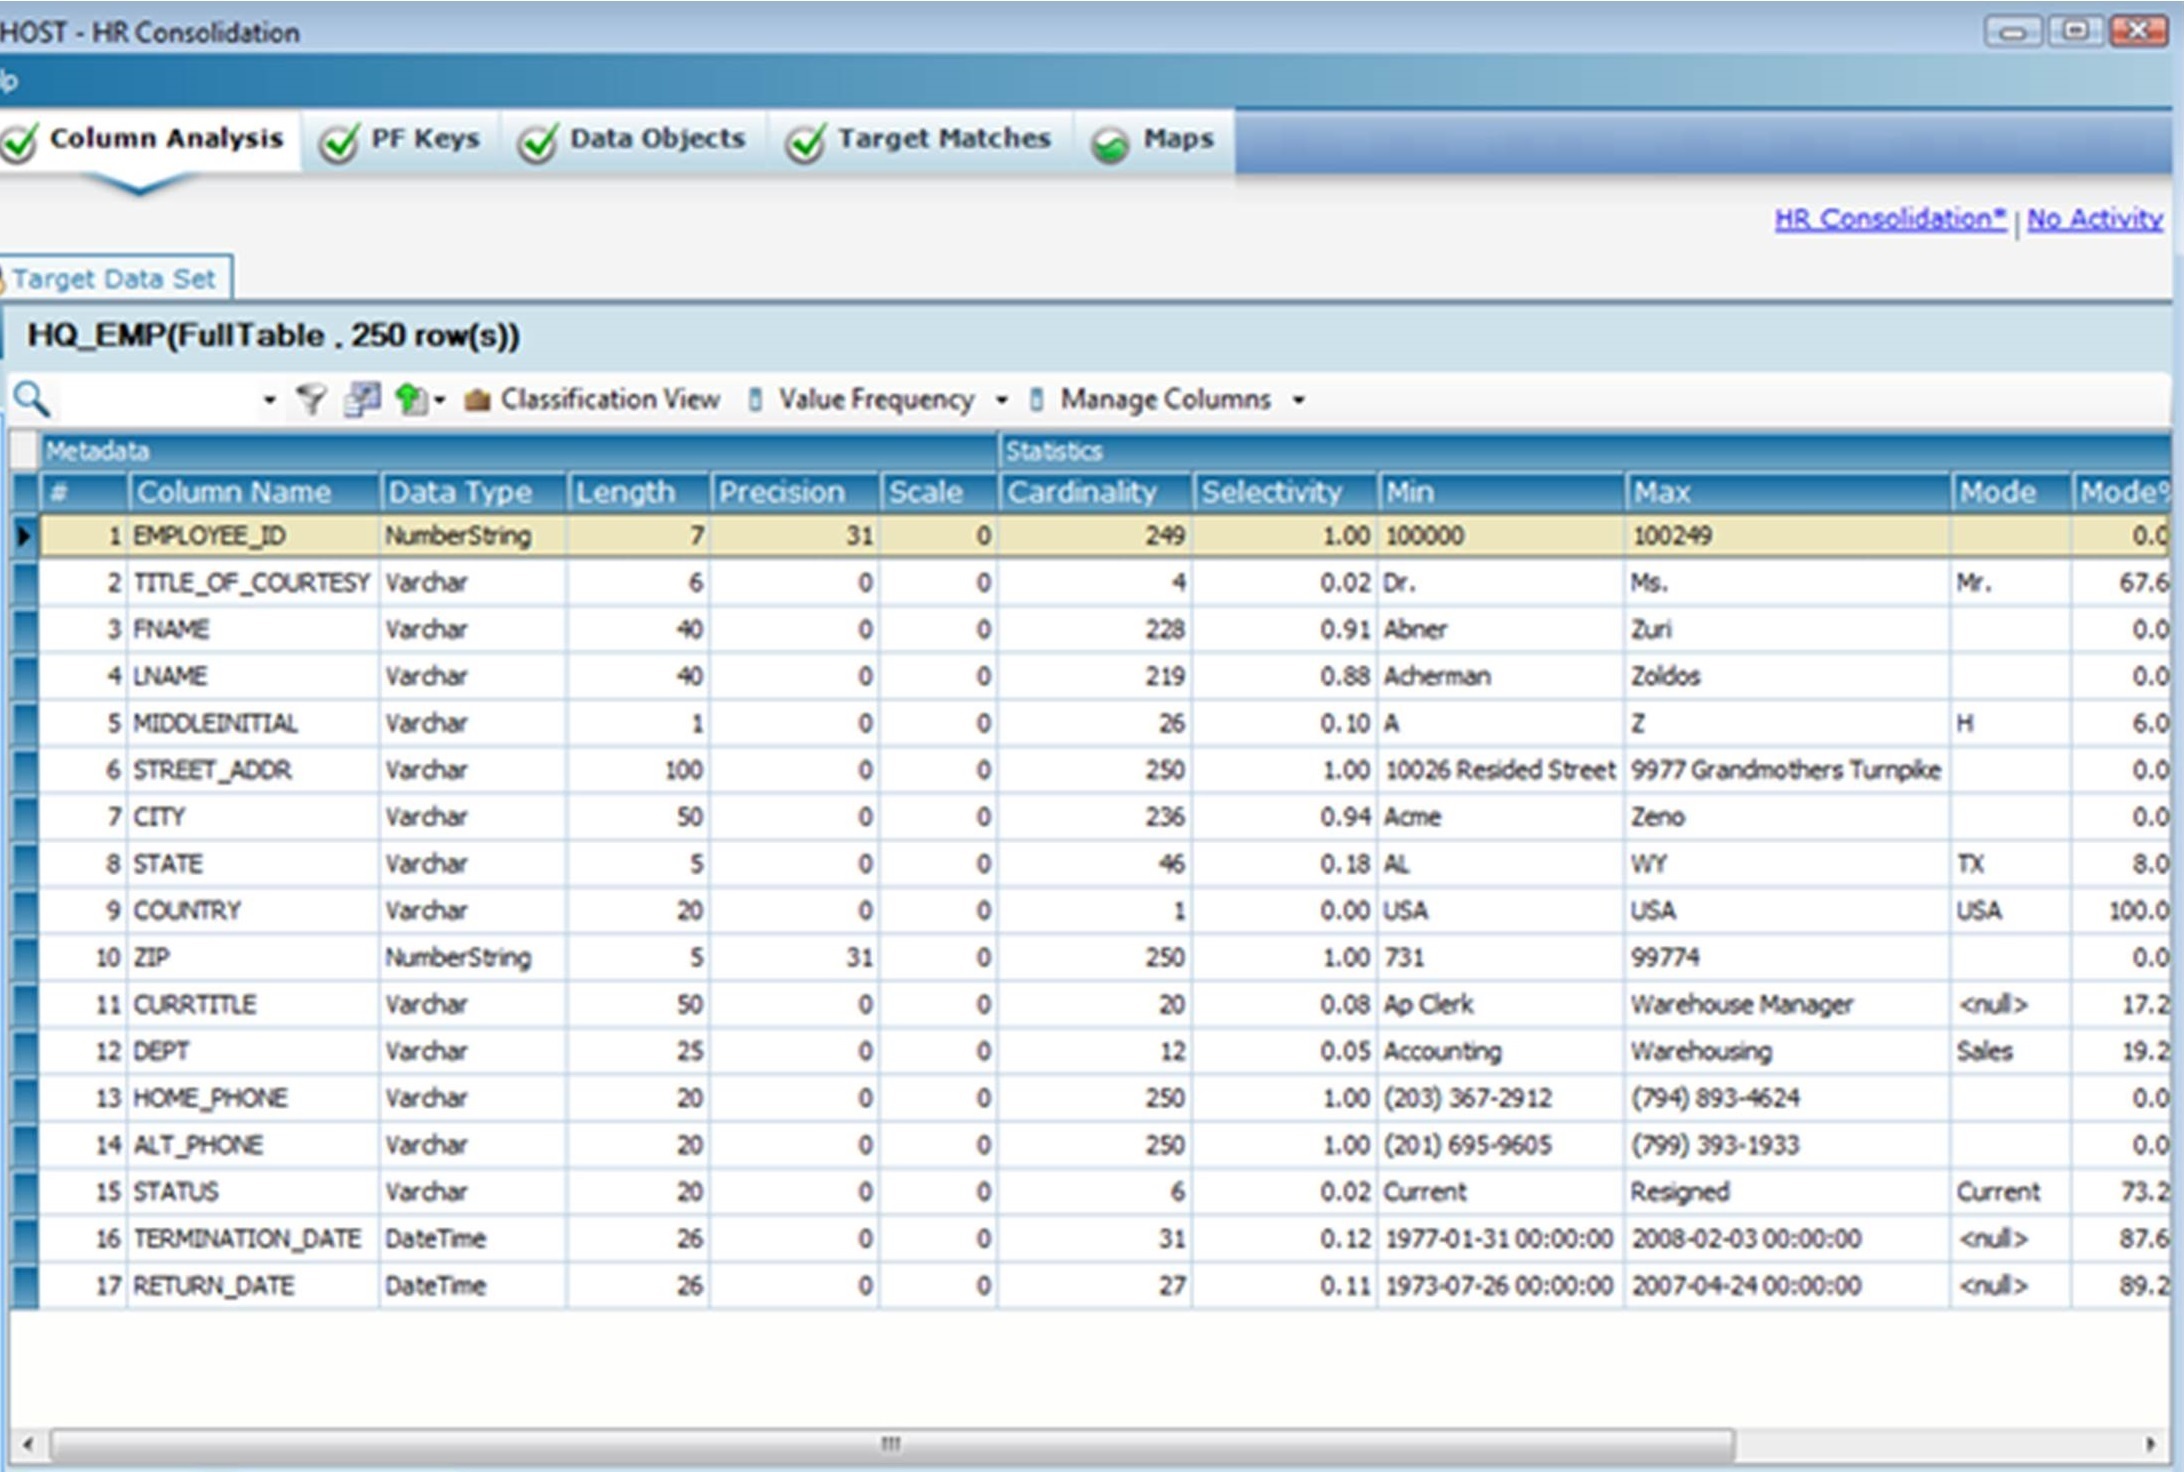Click the horizontal scrollbar right arrow

point(2149,1444)
